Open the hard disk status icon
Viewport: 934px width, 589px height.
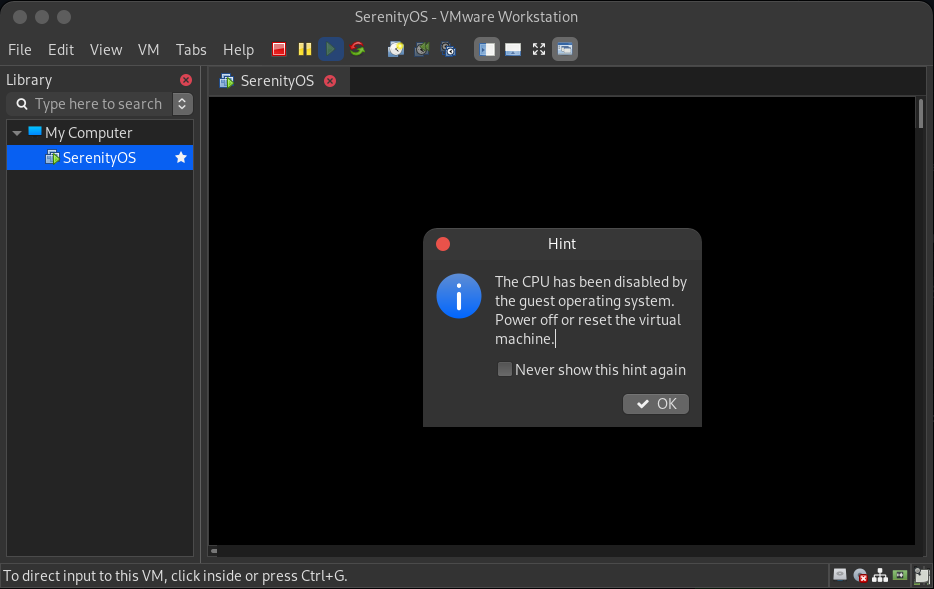point(840,575)
